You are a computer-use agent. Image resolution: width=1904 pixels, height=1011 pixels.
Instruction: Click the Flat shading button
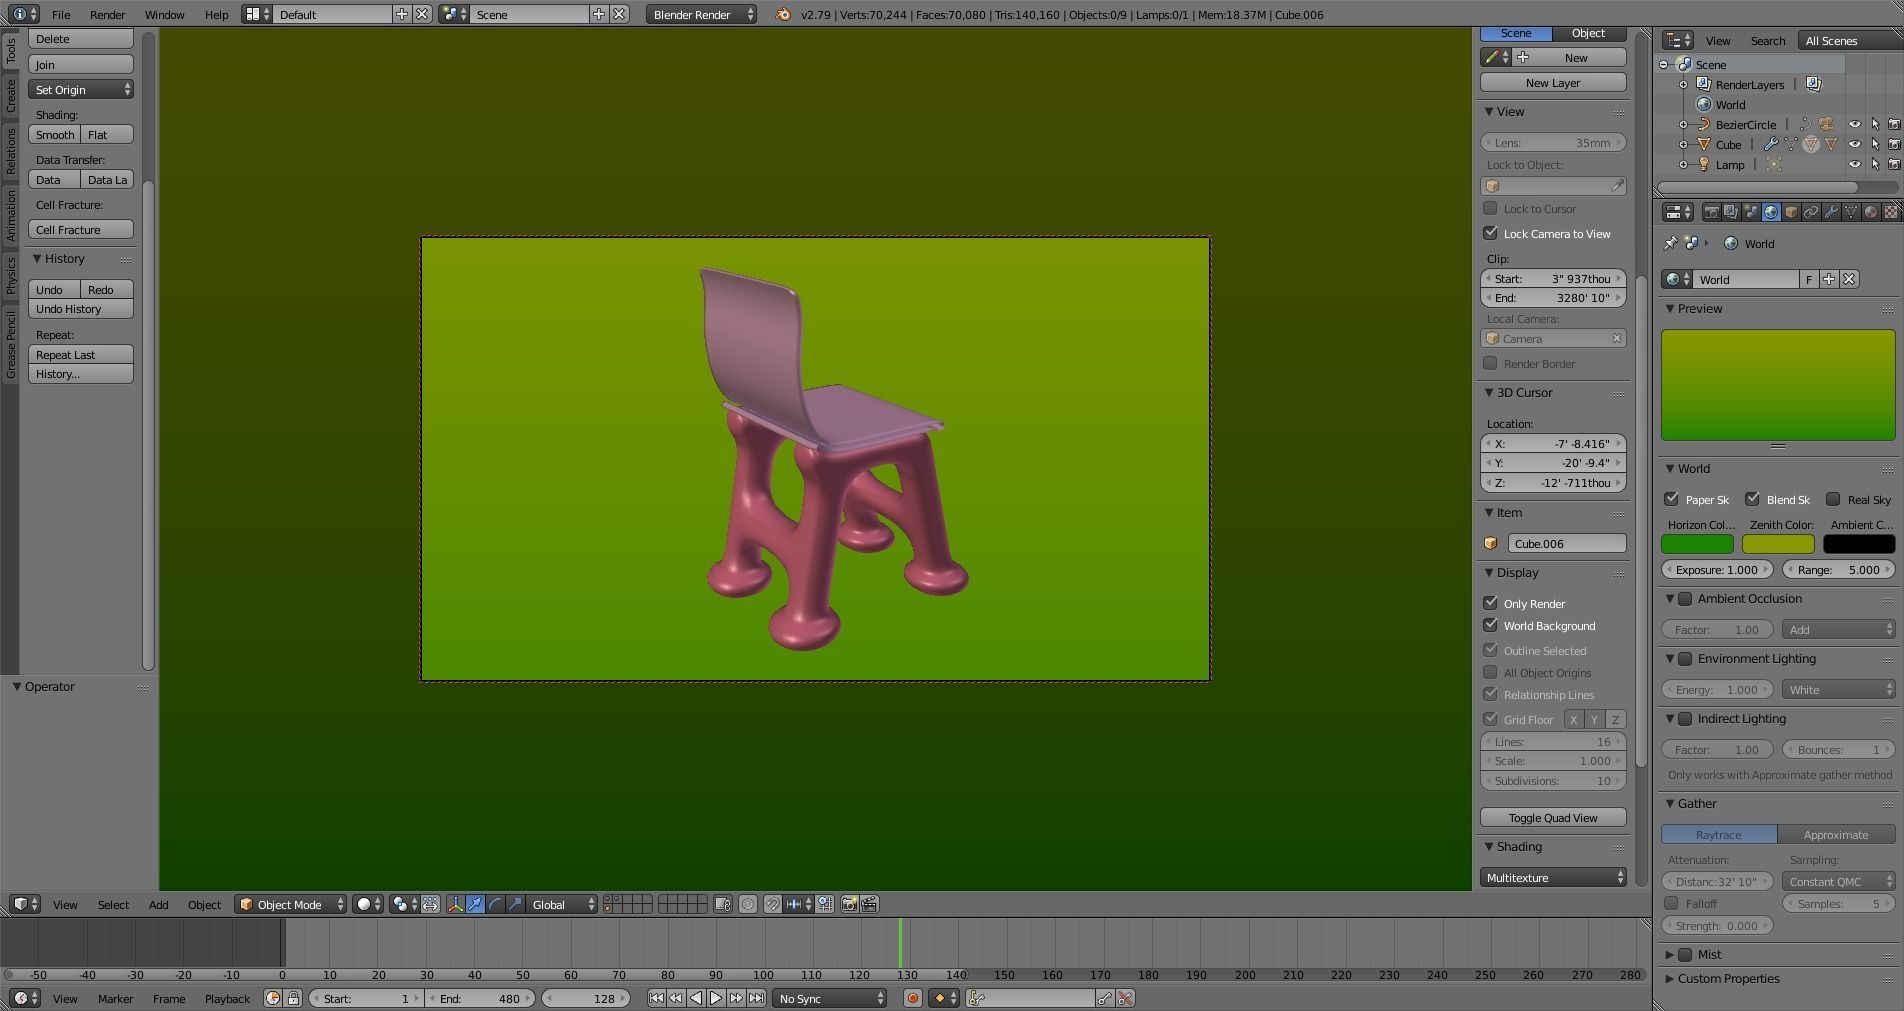pos(108,134)
